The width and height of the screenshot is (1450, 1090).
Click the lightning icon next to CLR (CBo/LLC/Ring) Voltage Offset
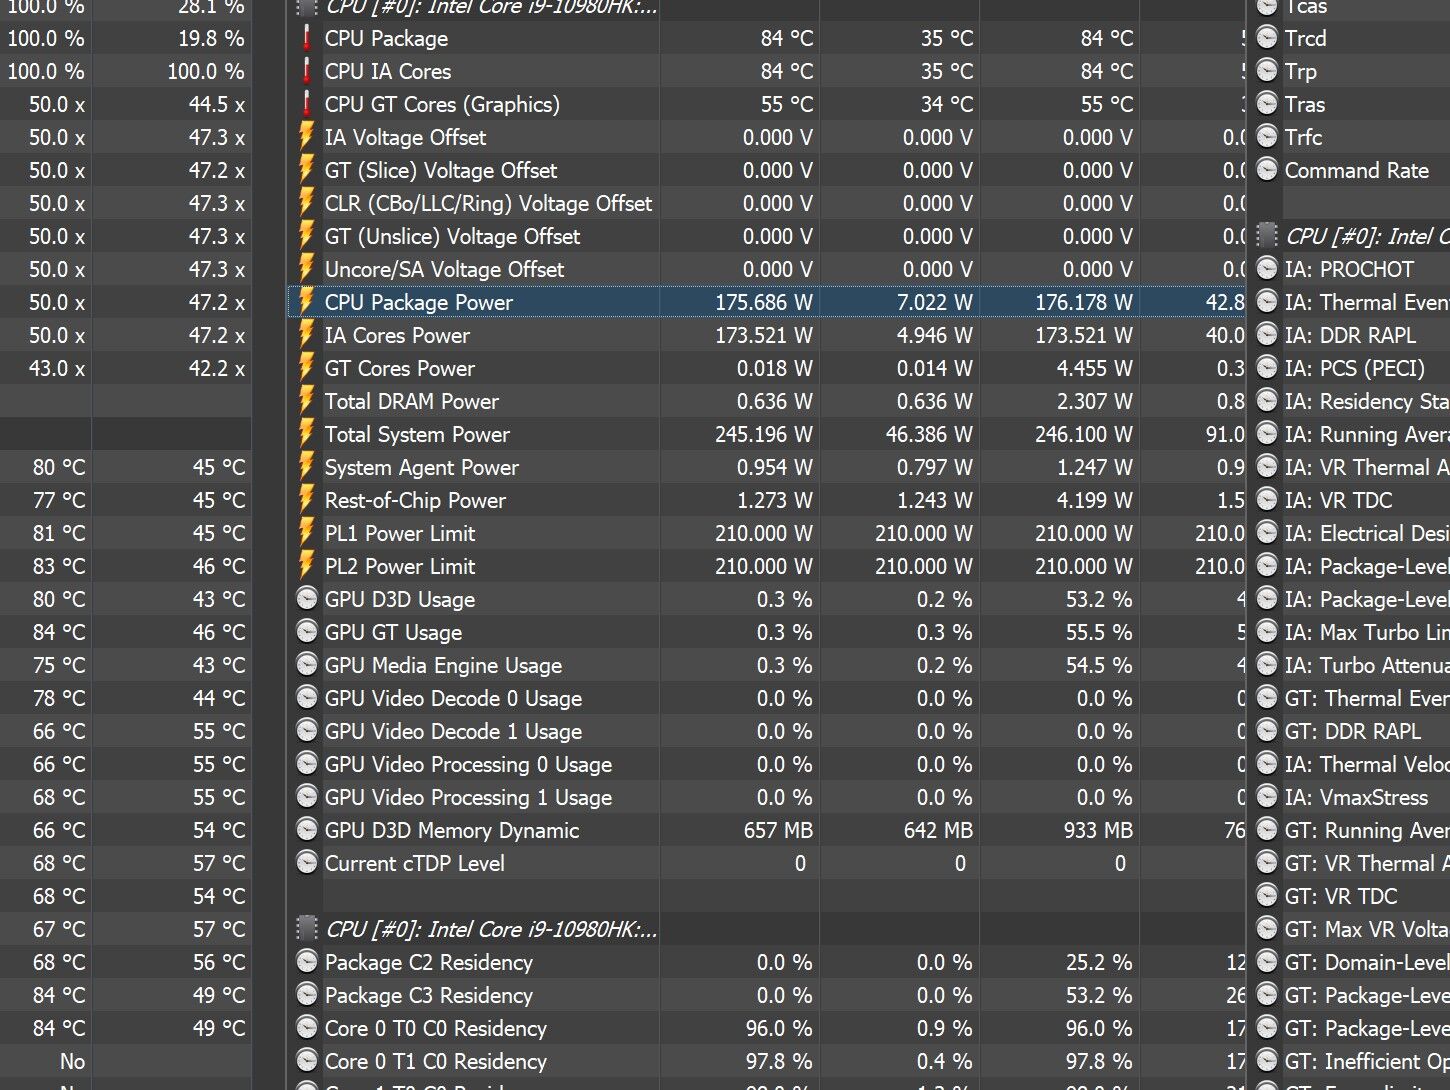(x=307, y=203)
